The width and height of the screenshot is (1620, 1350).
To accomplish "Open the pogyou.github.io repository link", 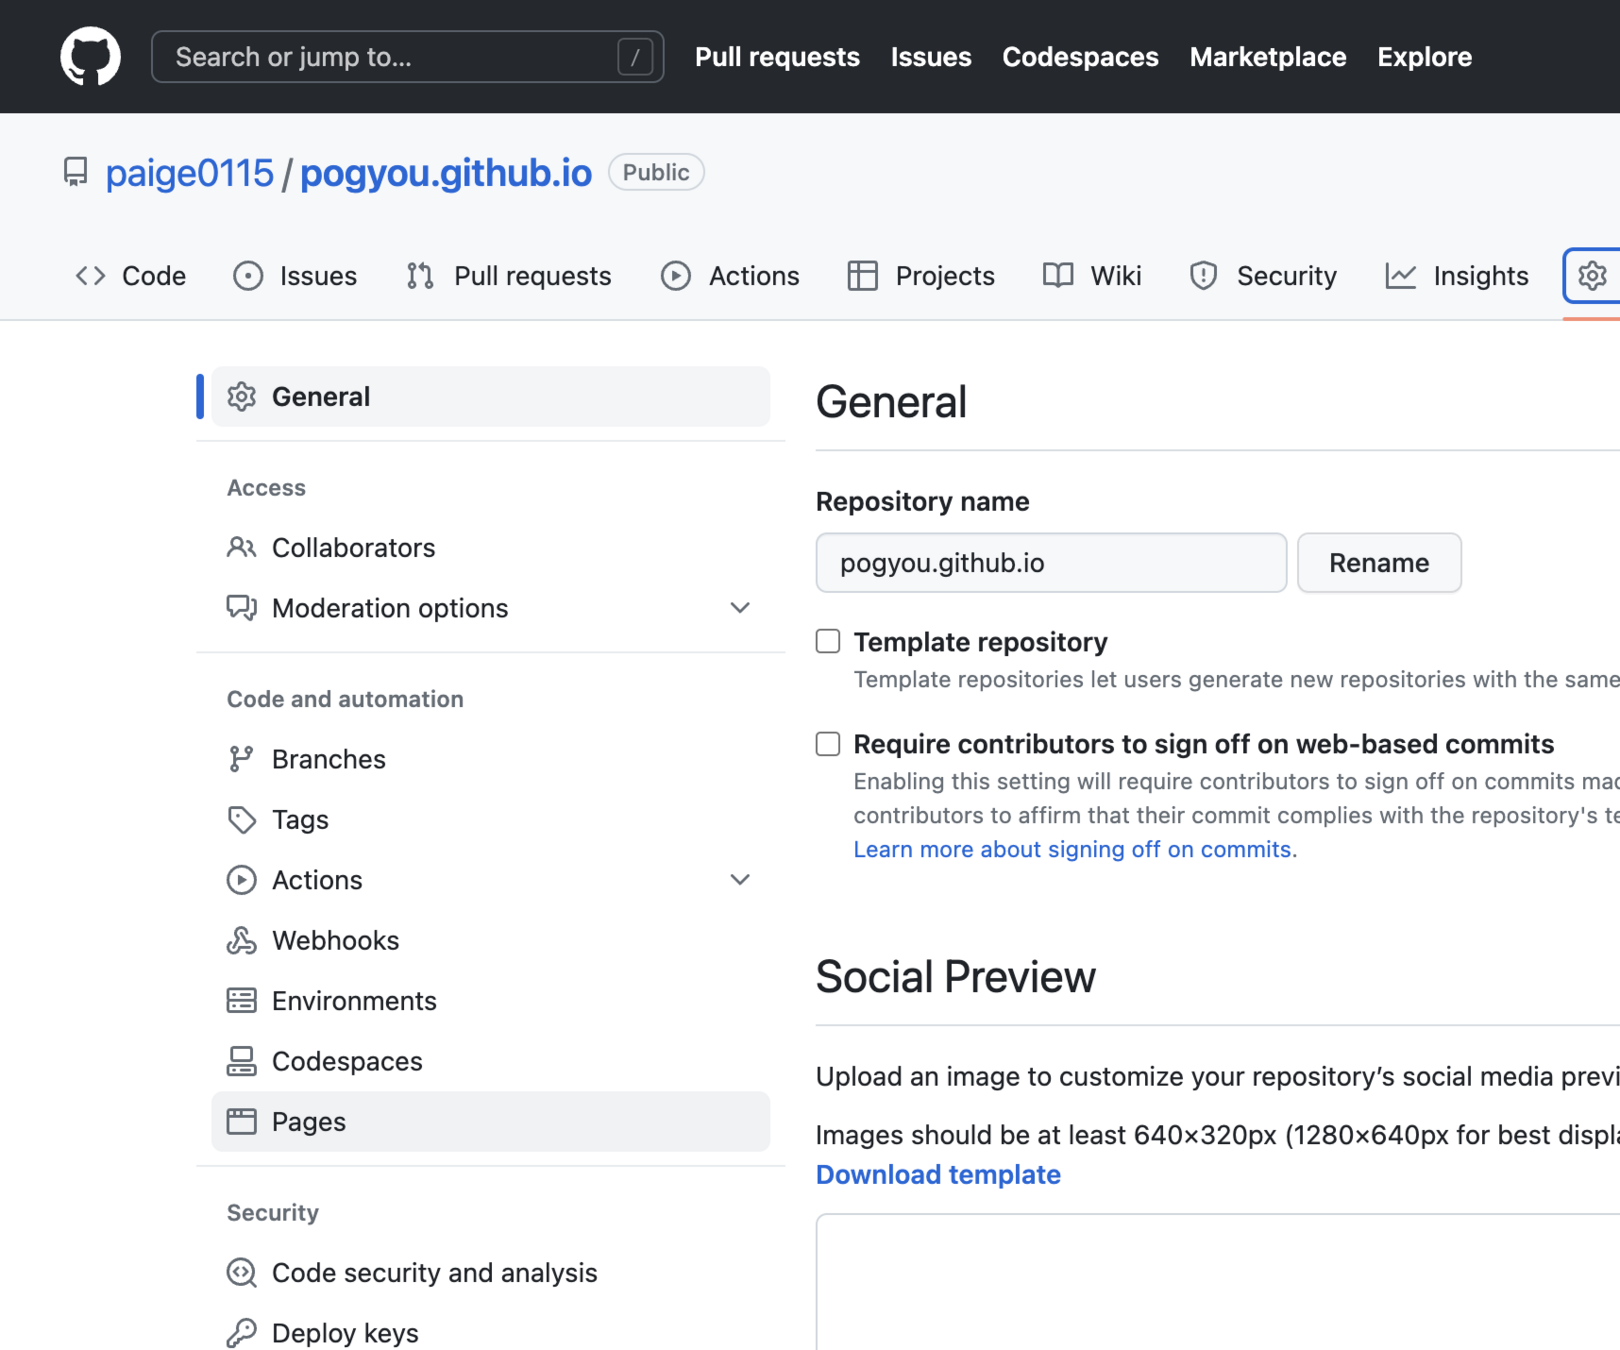I will tap(446, 173).
